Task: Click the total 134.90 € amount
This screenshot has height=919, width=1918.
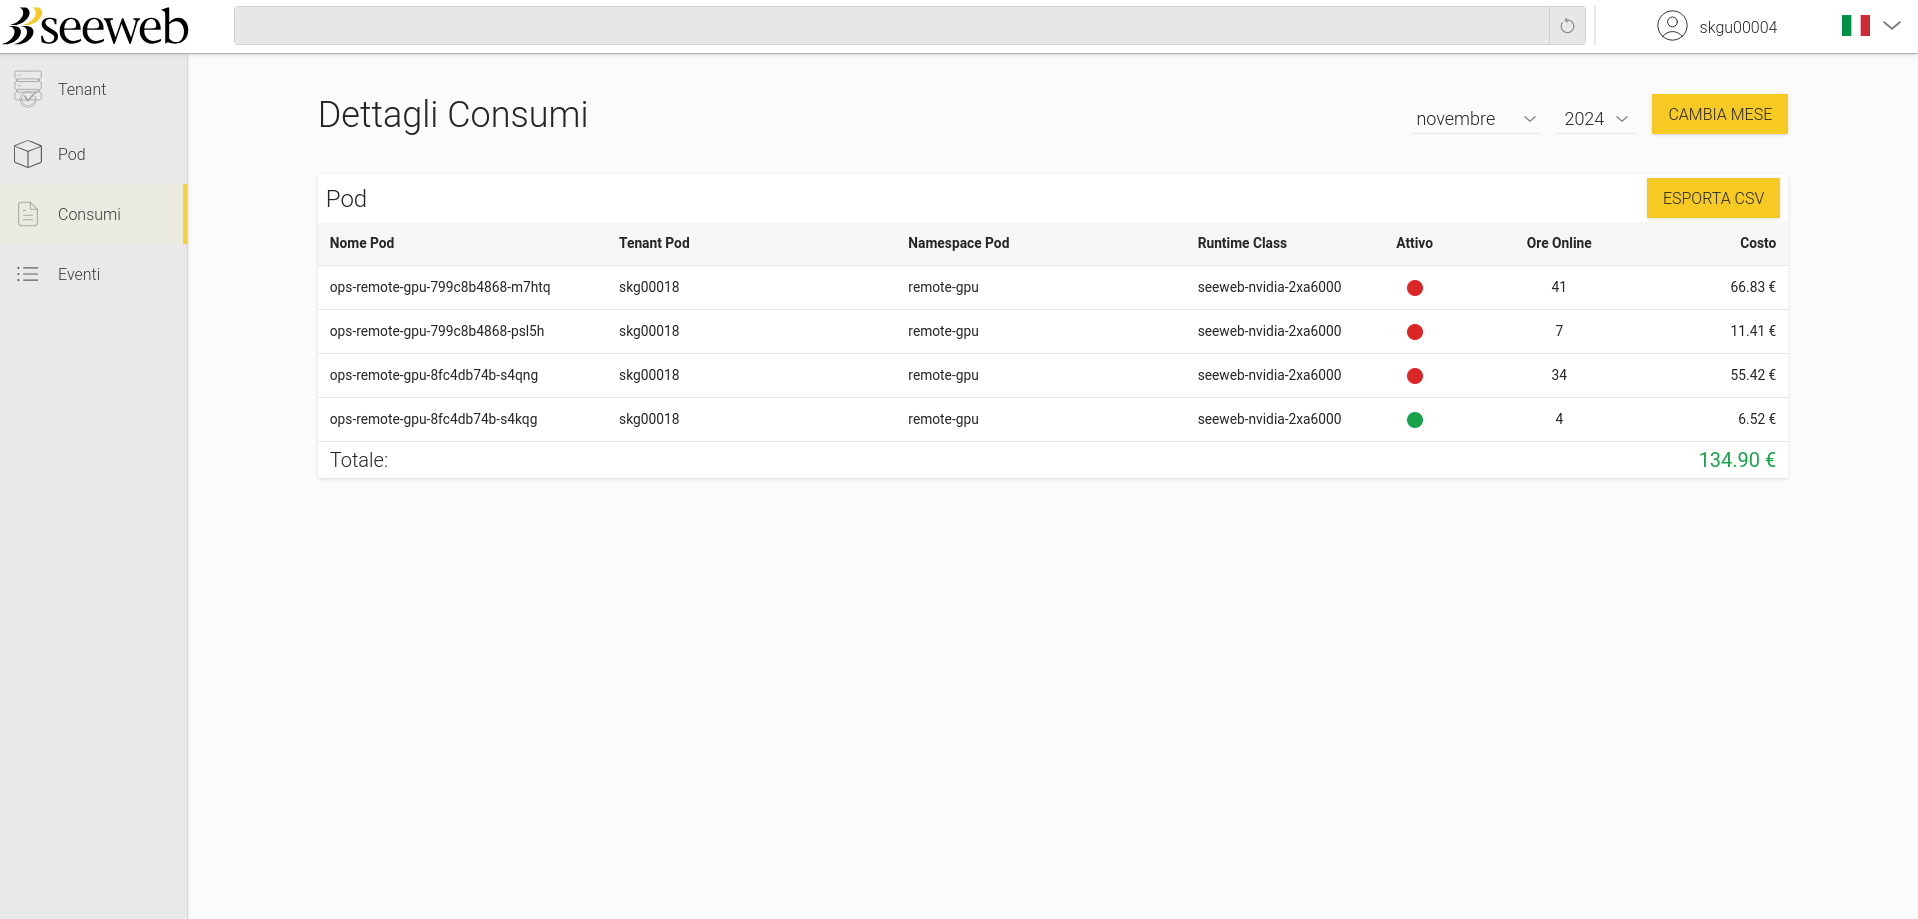Action: [x=1737, y=460]
